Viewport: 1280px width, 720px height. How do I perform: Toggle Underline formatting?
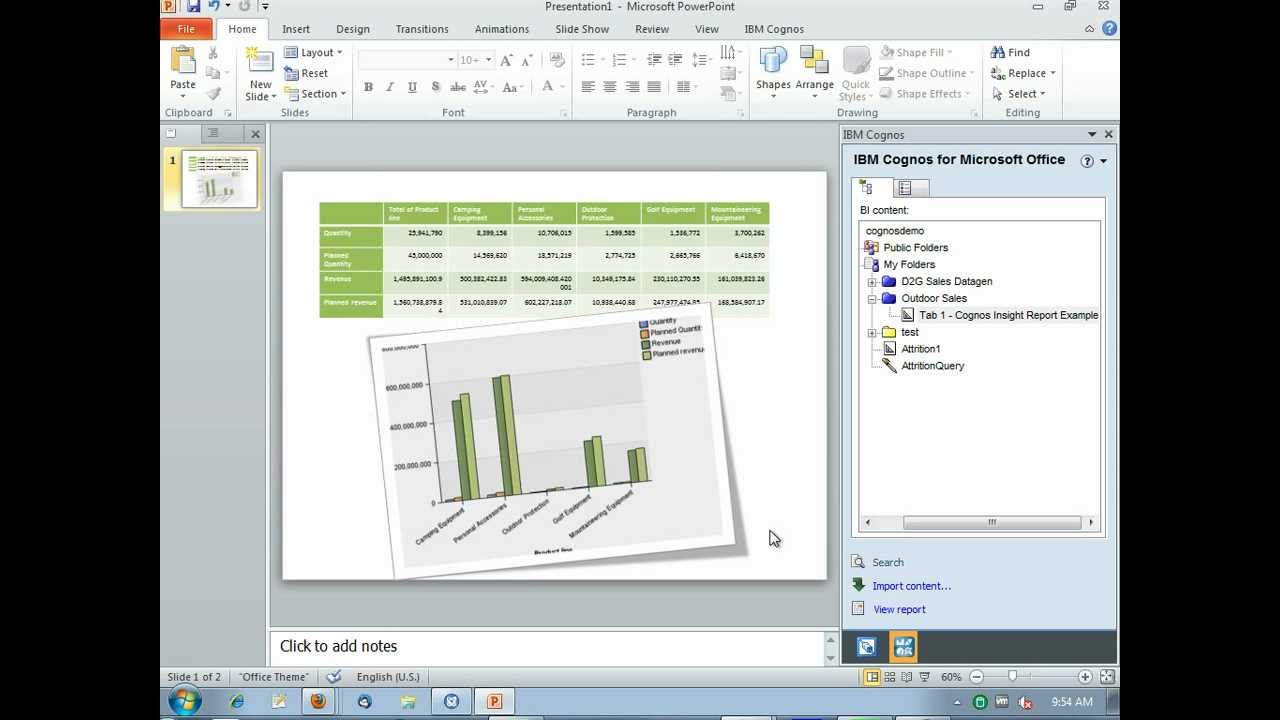click(x=412, y=88)
